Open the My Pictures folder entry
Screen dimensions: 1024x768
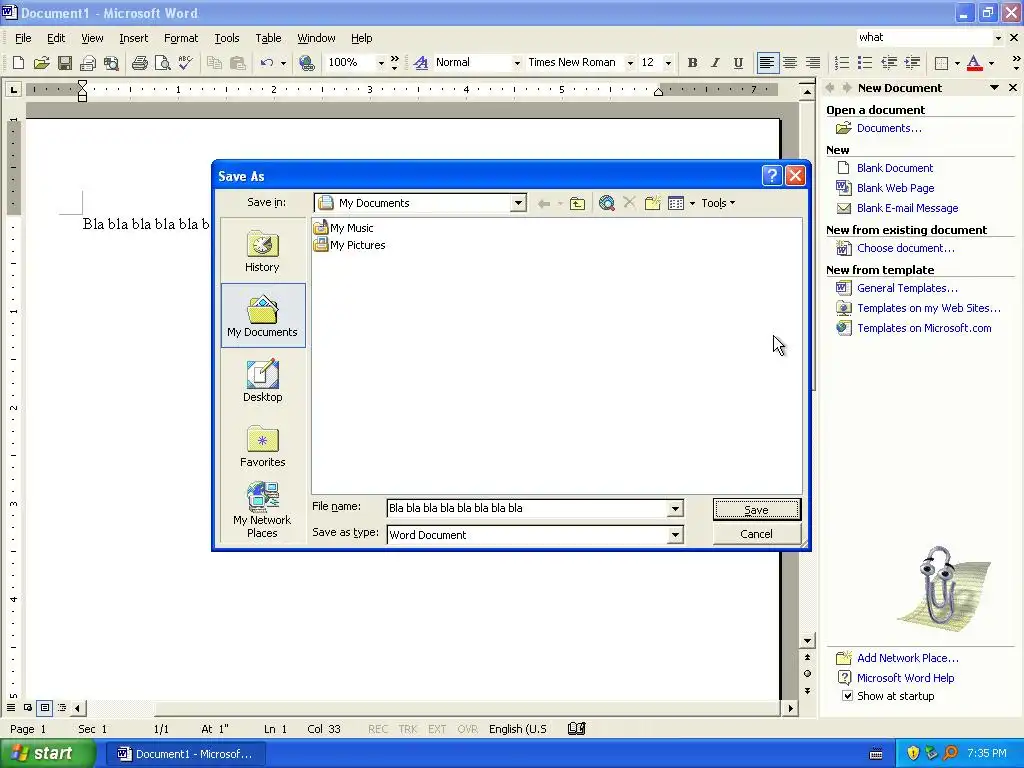tap(349, 245)
